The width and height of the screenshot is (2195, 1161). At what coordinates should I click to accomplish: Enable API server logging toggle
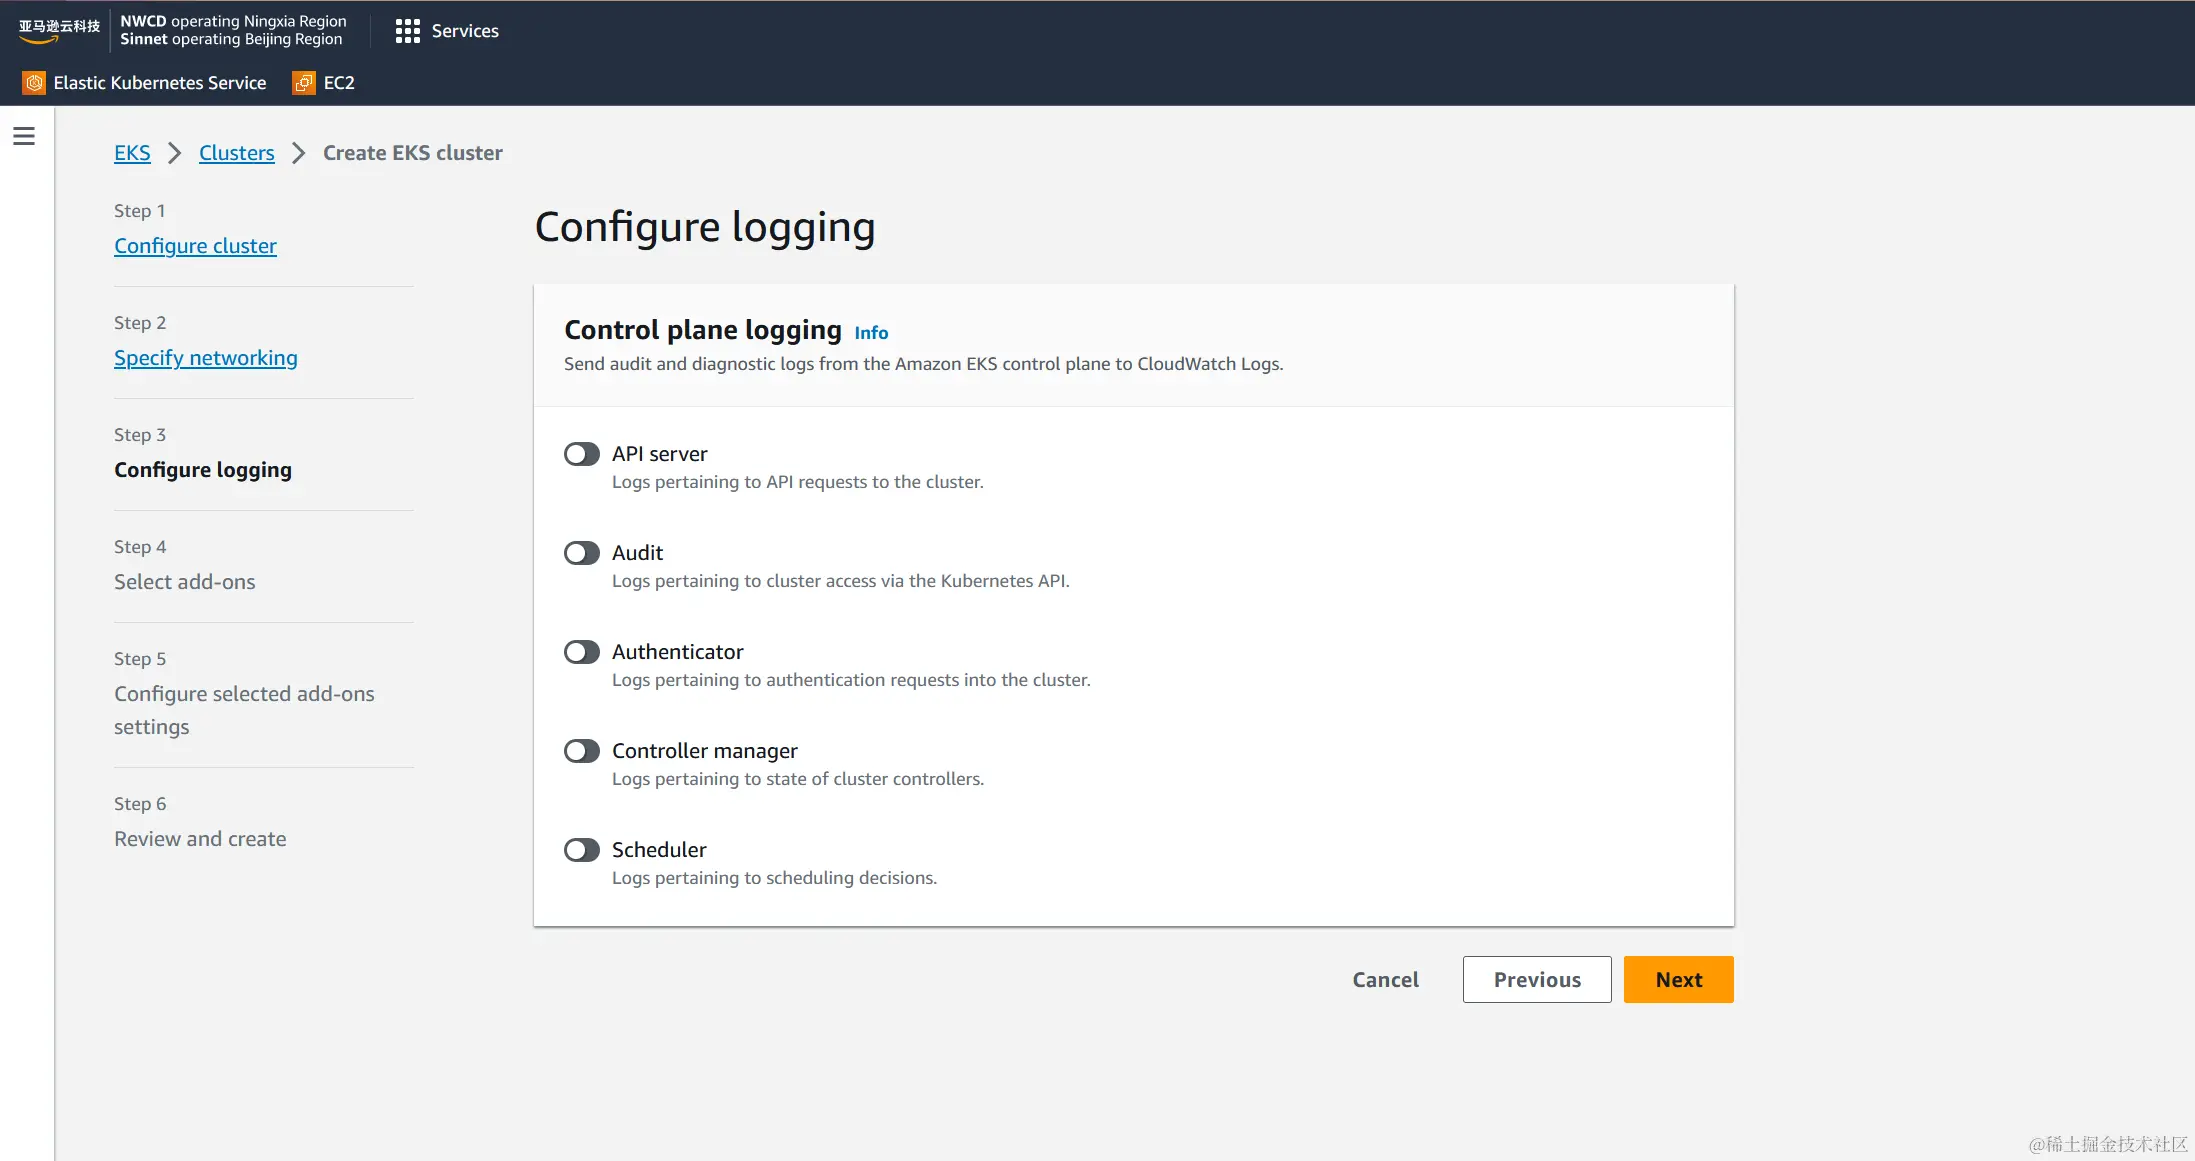pos(582,454)
